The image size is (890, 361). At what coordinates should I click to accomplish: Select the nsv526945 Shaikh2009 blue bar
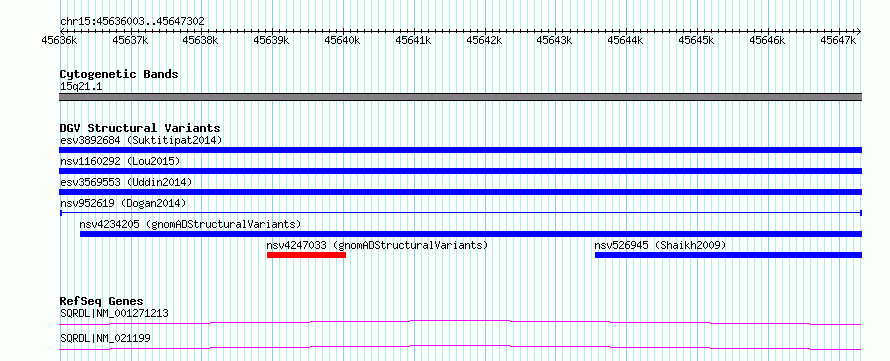click(x=728, y=255)
